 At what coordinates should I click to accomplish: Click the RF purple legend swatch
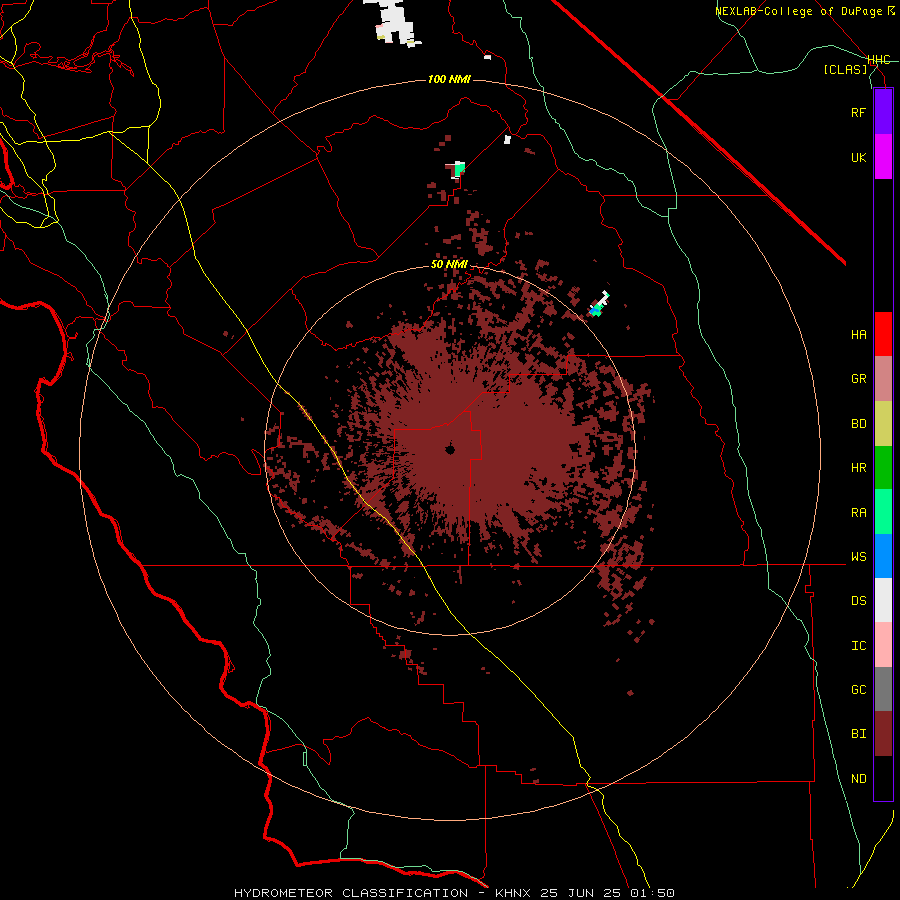coord(883,112)
